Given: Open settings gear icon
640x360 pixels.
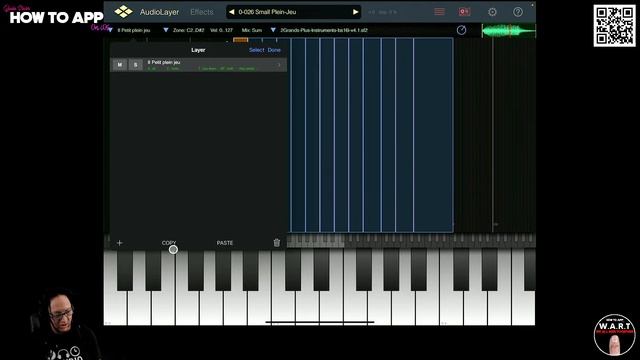Looking at the screenshot, I should [x=492, y=12].
